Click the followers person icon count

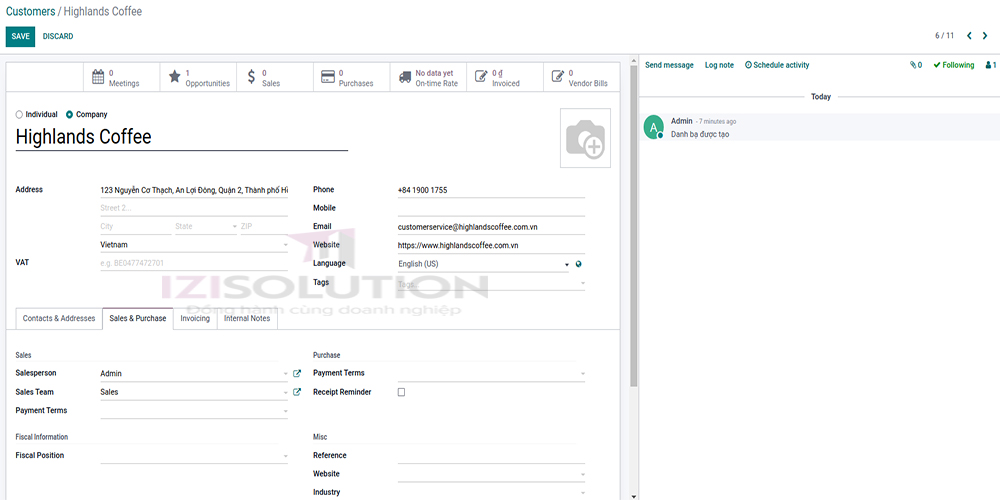click(x=990, y=65)
